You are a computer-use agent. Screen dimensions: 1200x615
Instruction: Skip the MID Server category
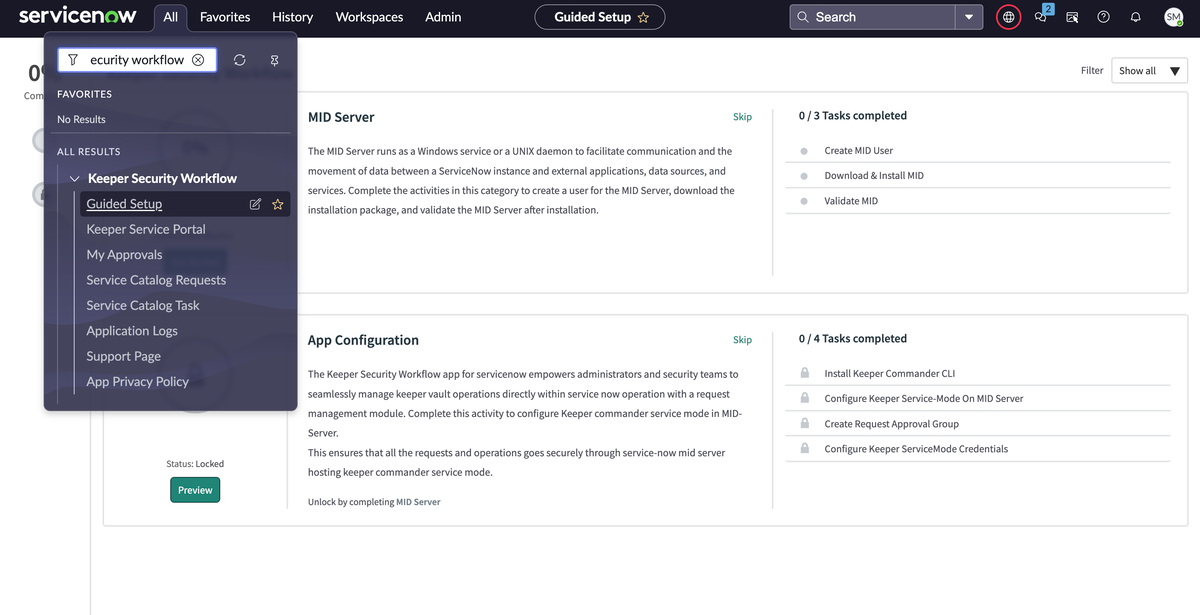pyautogui.click(x=742, y=117)
